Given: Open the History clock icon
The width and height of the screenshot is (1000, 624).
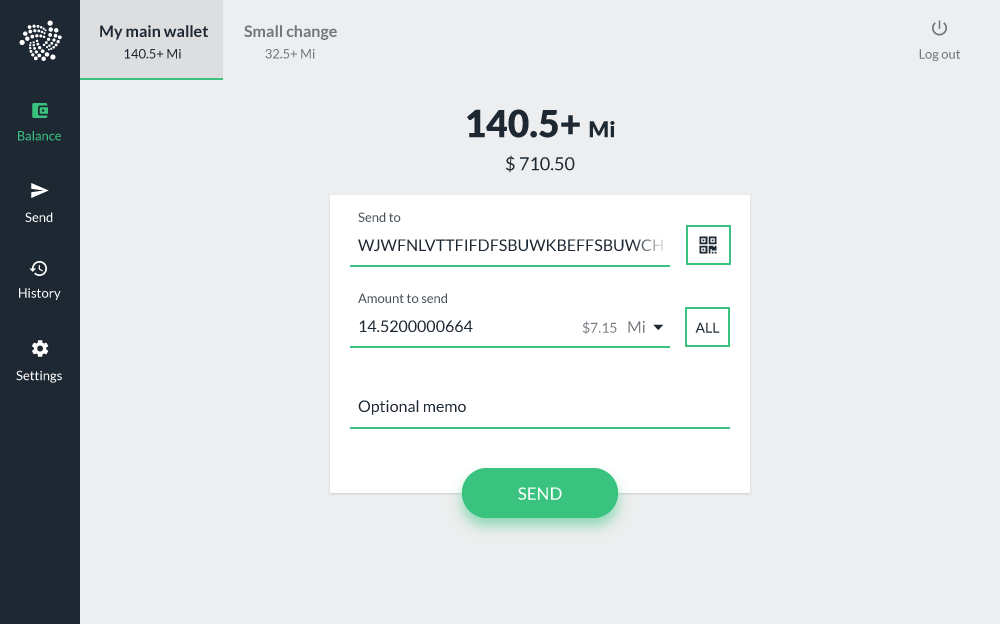Looking at the screenshot, I should tap(40, 268).
